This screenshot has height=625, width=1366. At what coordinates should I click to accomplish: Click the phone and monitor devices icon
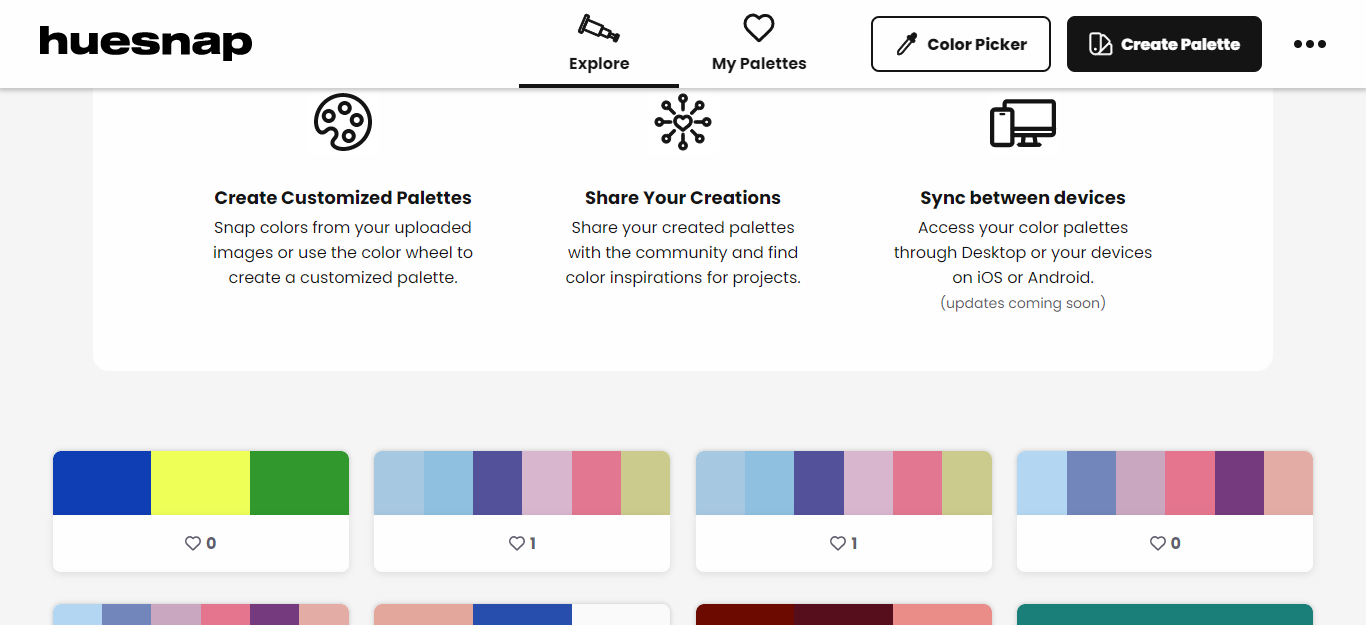[x=1023, y=123]
